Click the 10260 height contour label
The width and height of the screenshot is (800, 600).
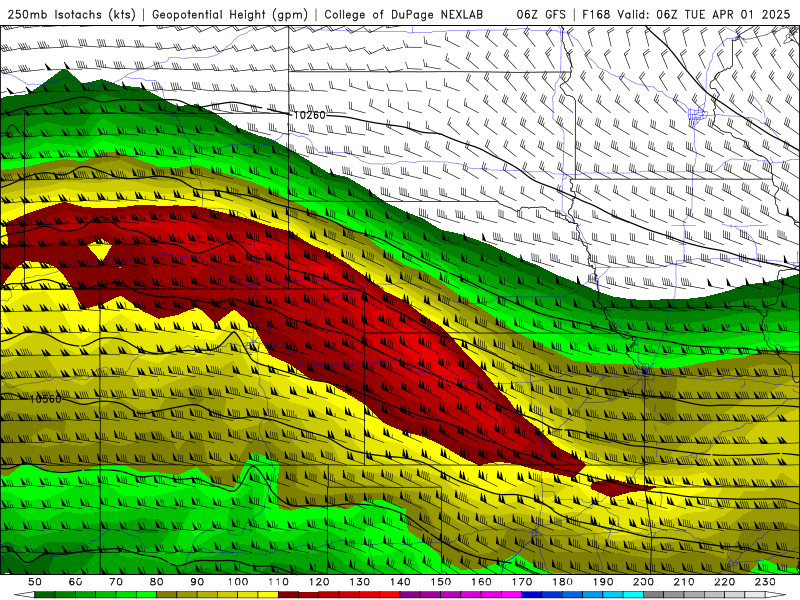tap(309, 115)
